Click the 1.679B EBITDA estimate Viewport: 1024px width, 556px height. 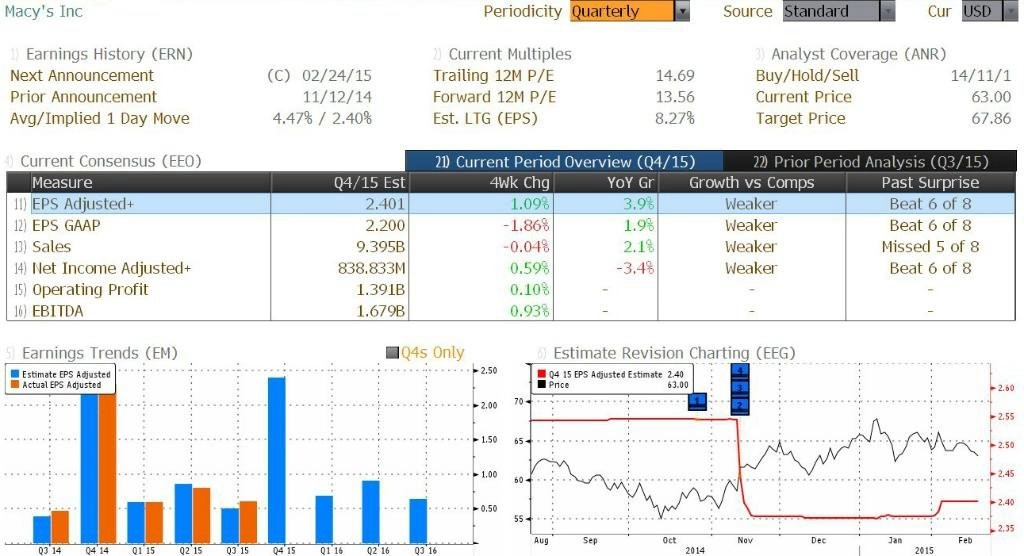tap(380, 311)
